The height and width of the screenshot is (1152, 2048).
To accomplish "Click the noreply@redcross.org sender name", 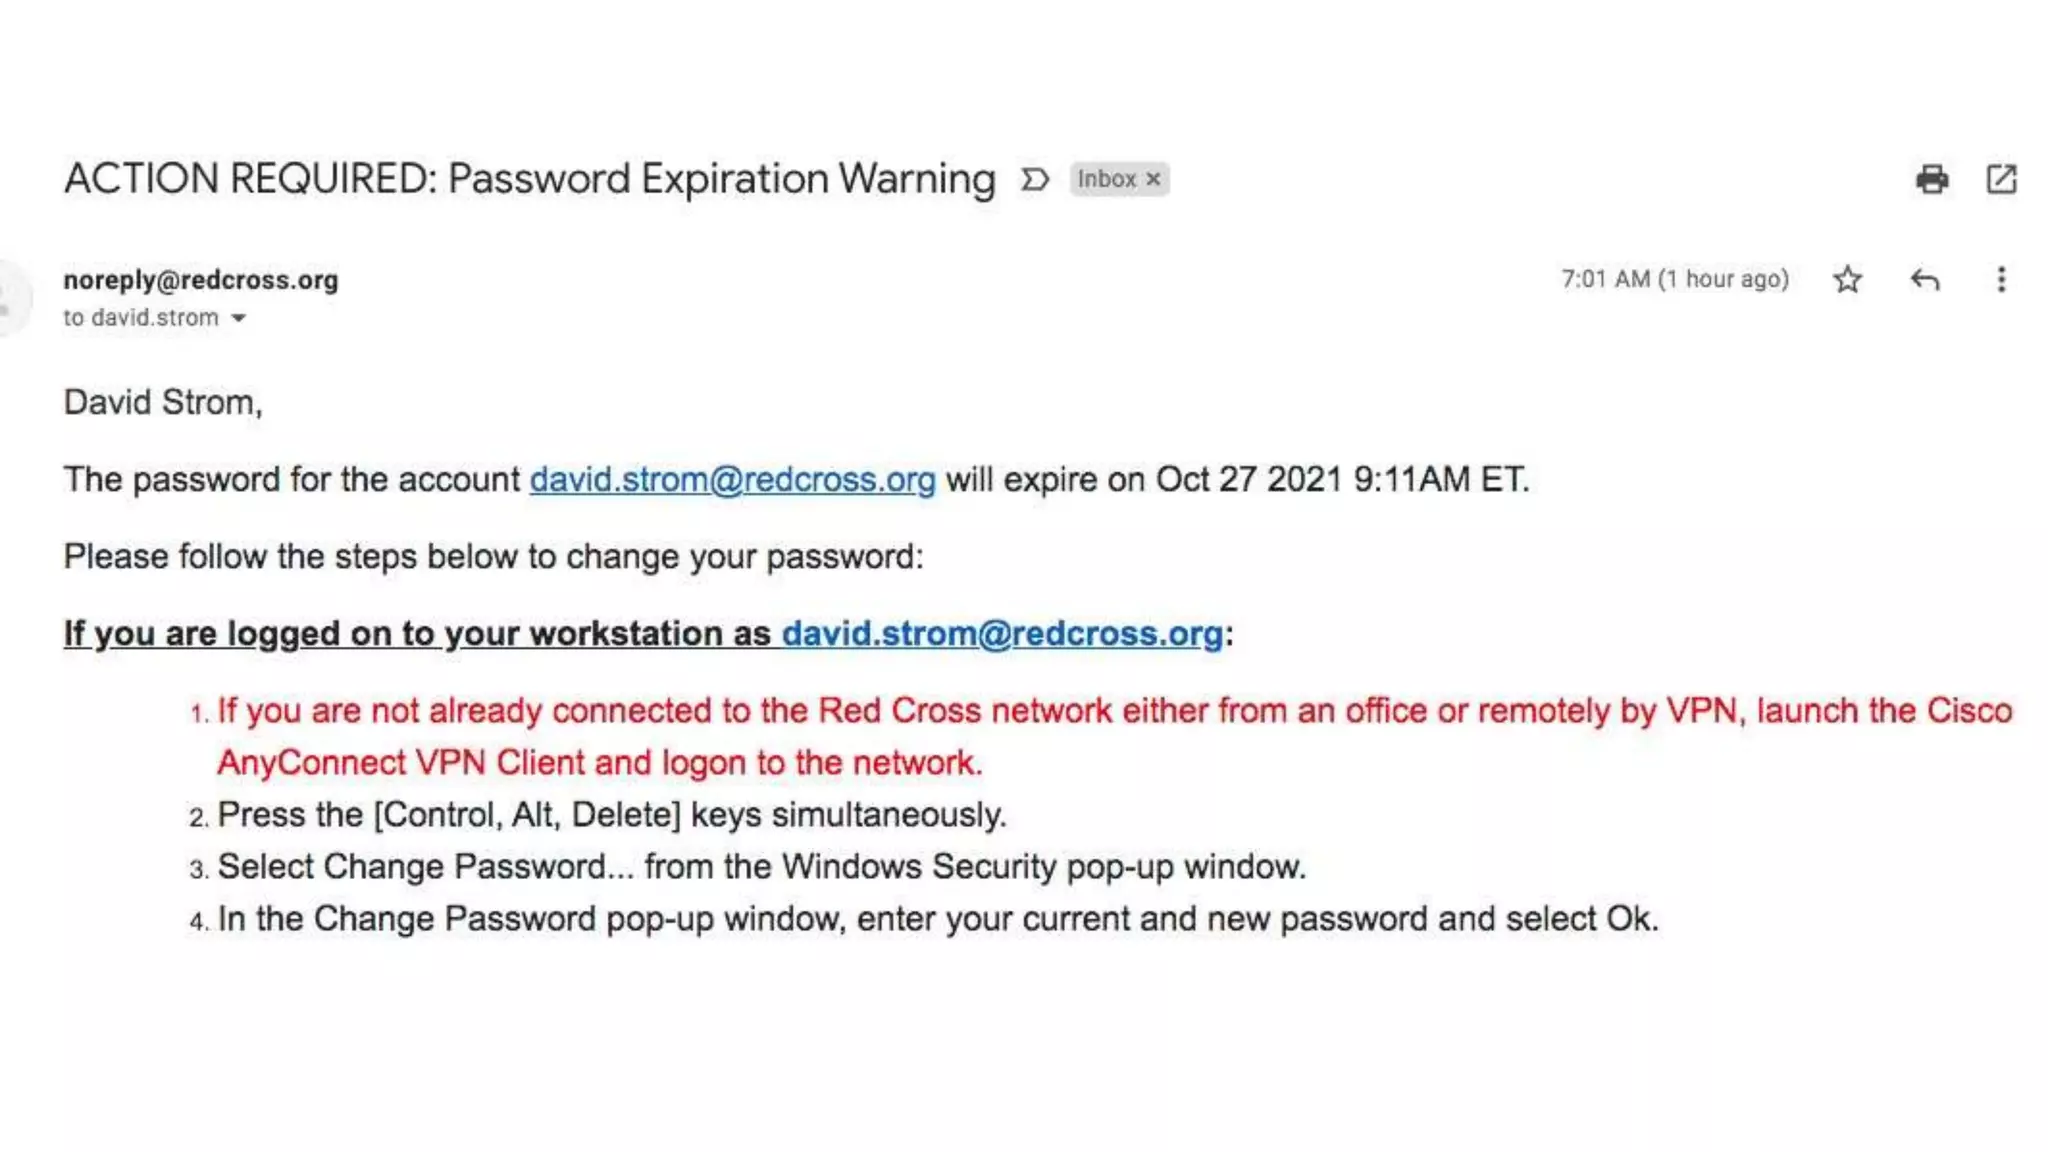I will point(201,280).
